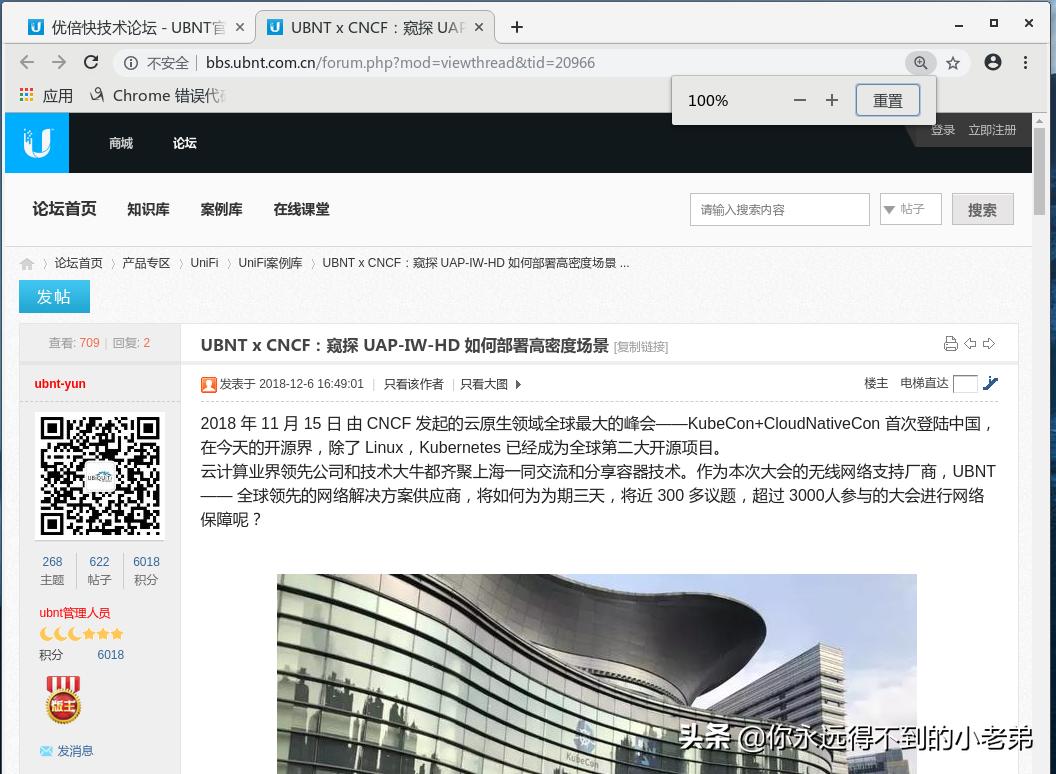Click the magnifier zoom icon in the address bar
Viewport: 1056px width, 774px height.
pos(920,62)
